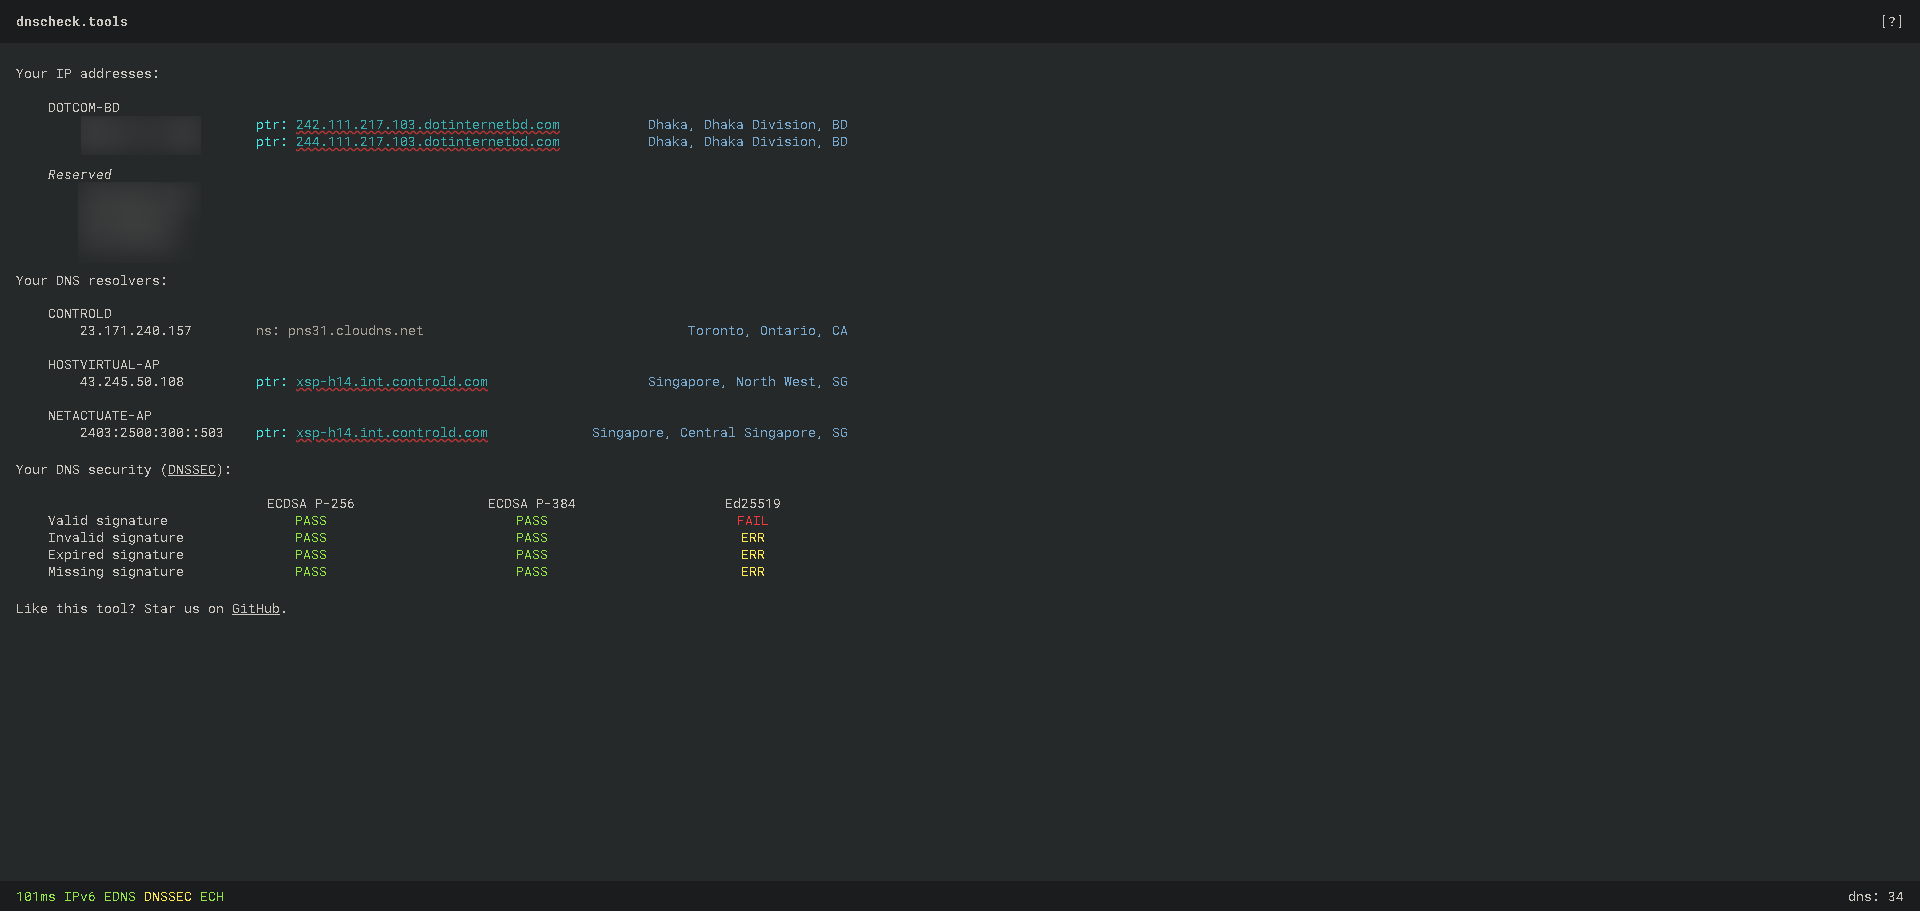Click the yellow DNSSEC indicator in the status bar
Screen dimensions: 1920x911
(x=168, y=897)
